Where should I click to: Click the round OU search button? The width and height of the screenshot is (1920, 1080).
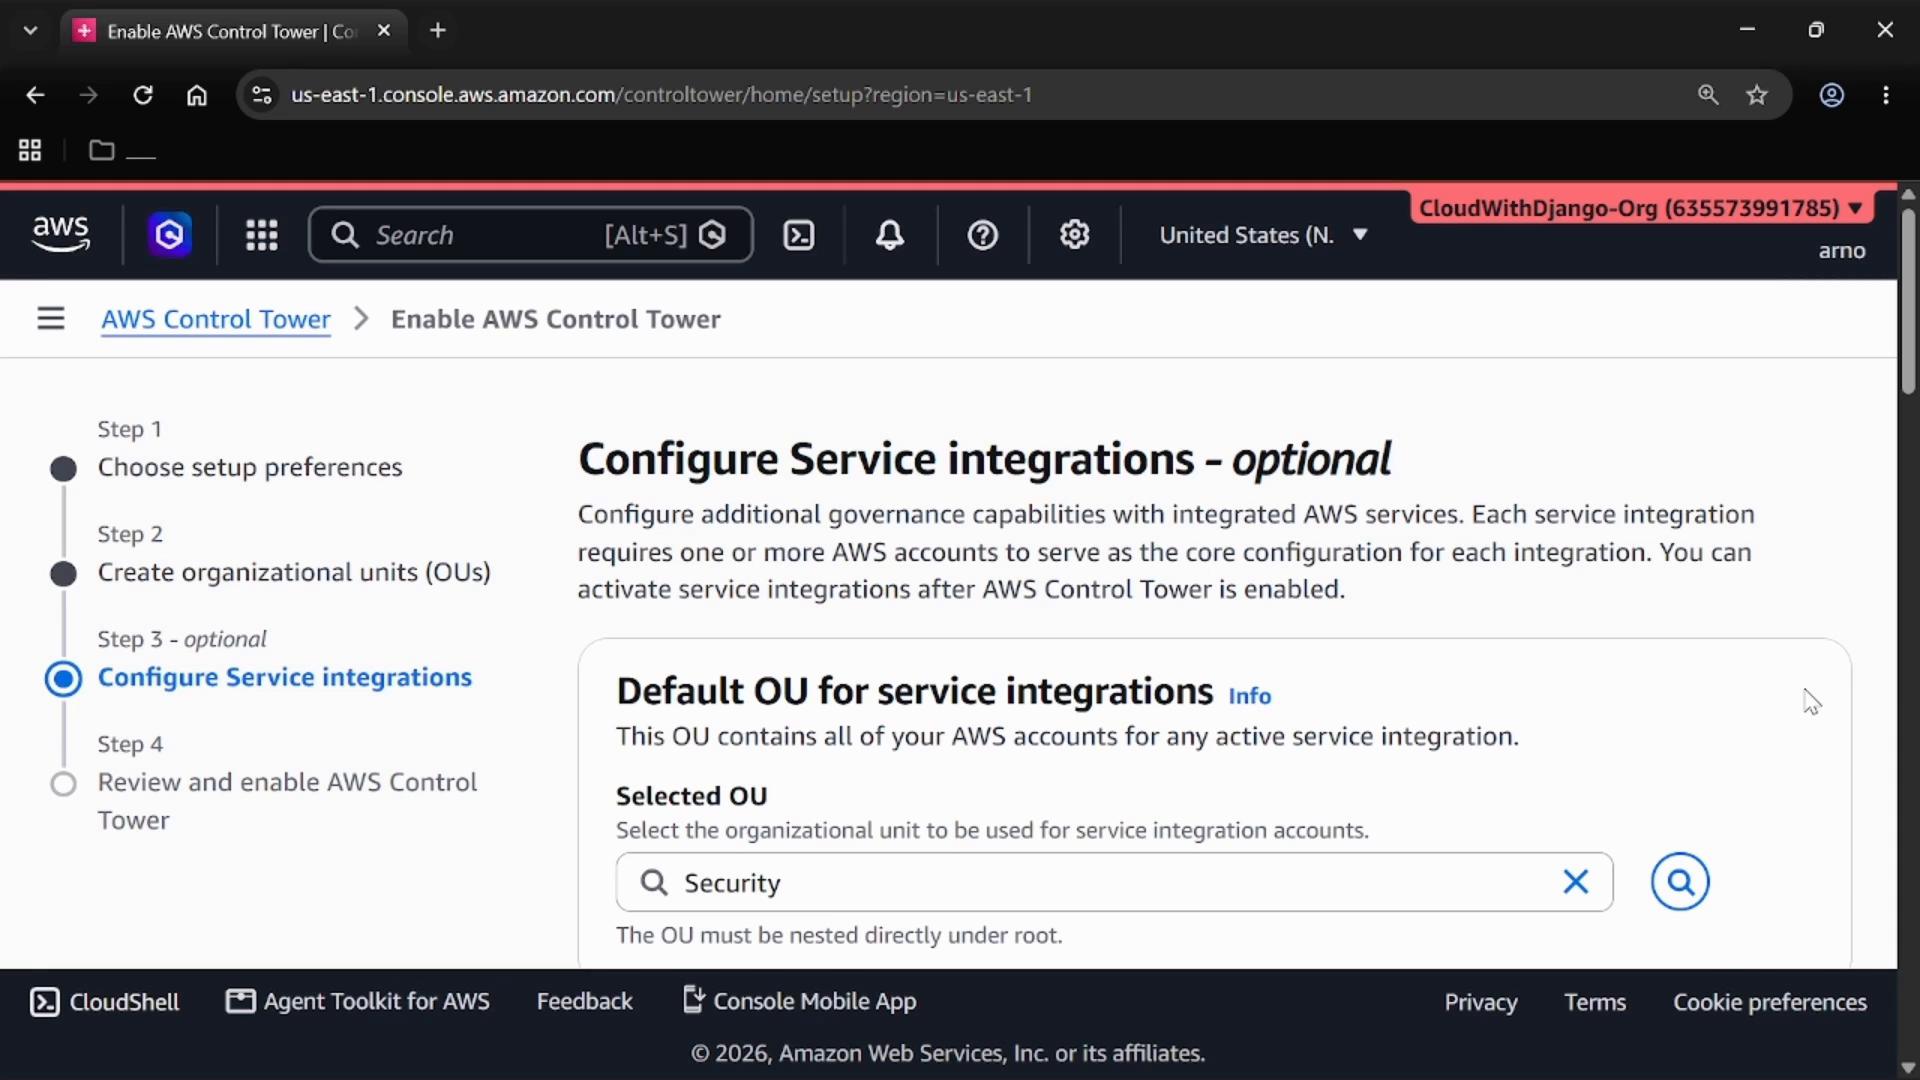1680,882
